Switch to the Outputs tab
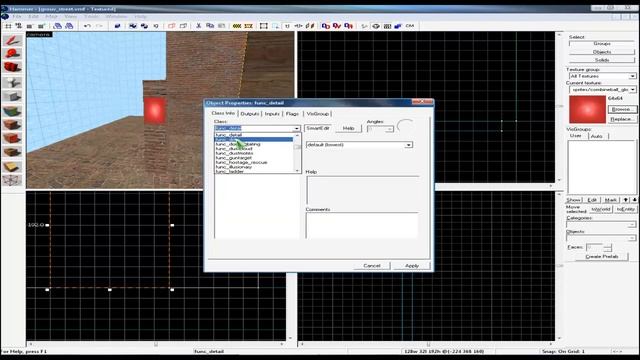The image size is (640, 360). 250,113
